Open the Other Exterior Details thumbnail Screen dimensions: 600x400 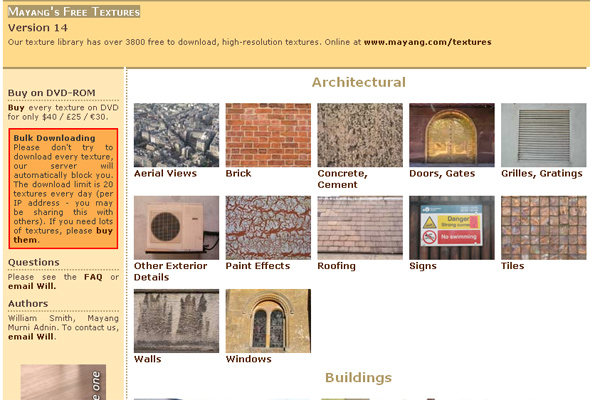pos(176,228)
